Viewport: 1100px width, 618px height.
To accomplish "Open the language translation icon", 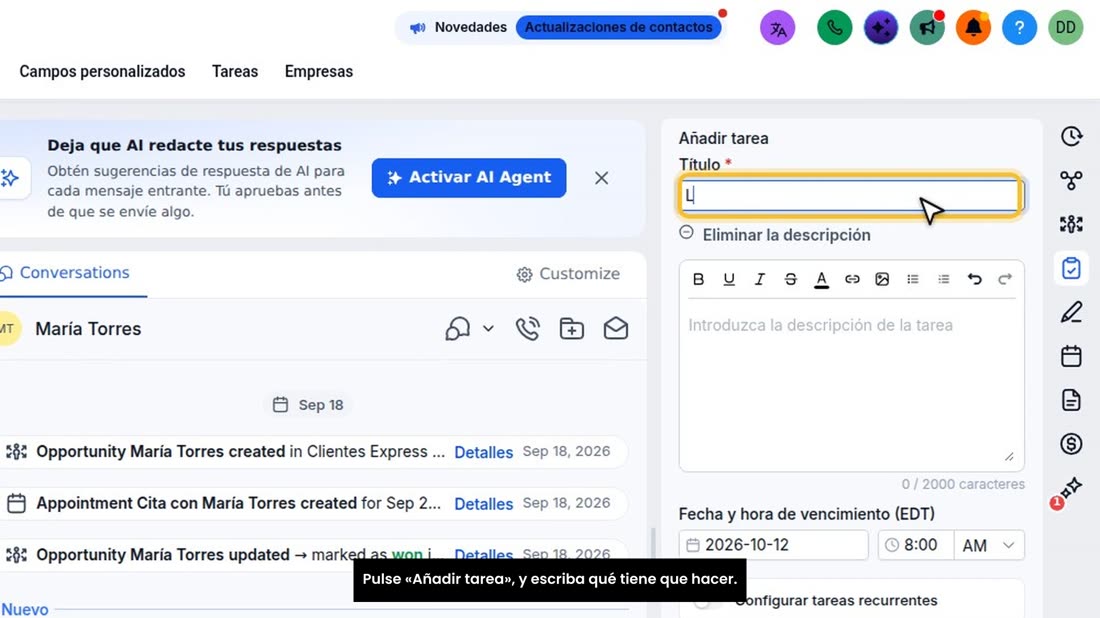I will 777,28.
